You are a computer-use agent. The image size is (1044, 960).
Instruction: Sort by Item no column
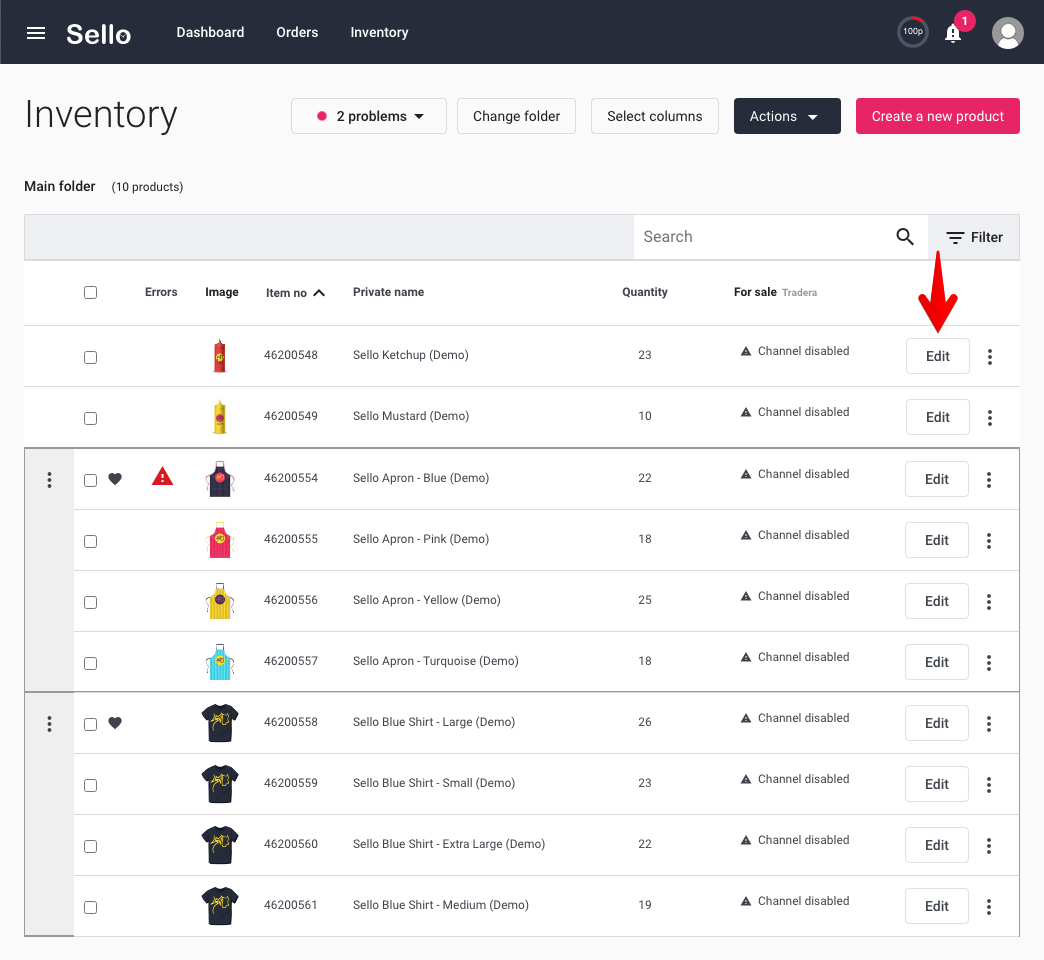pos(295,293)
